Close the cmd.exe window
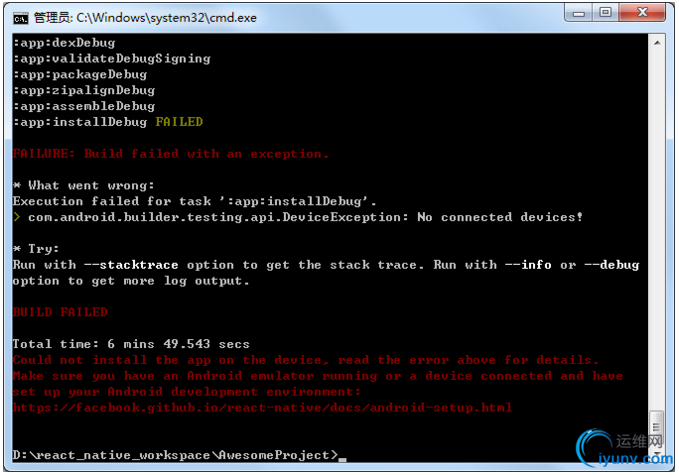 (x=643, y=13)
